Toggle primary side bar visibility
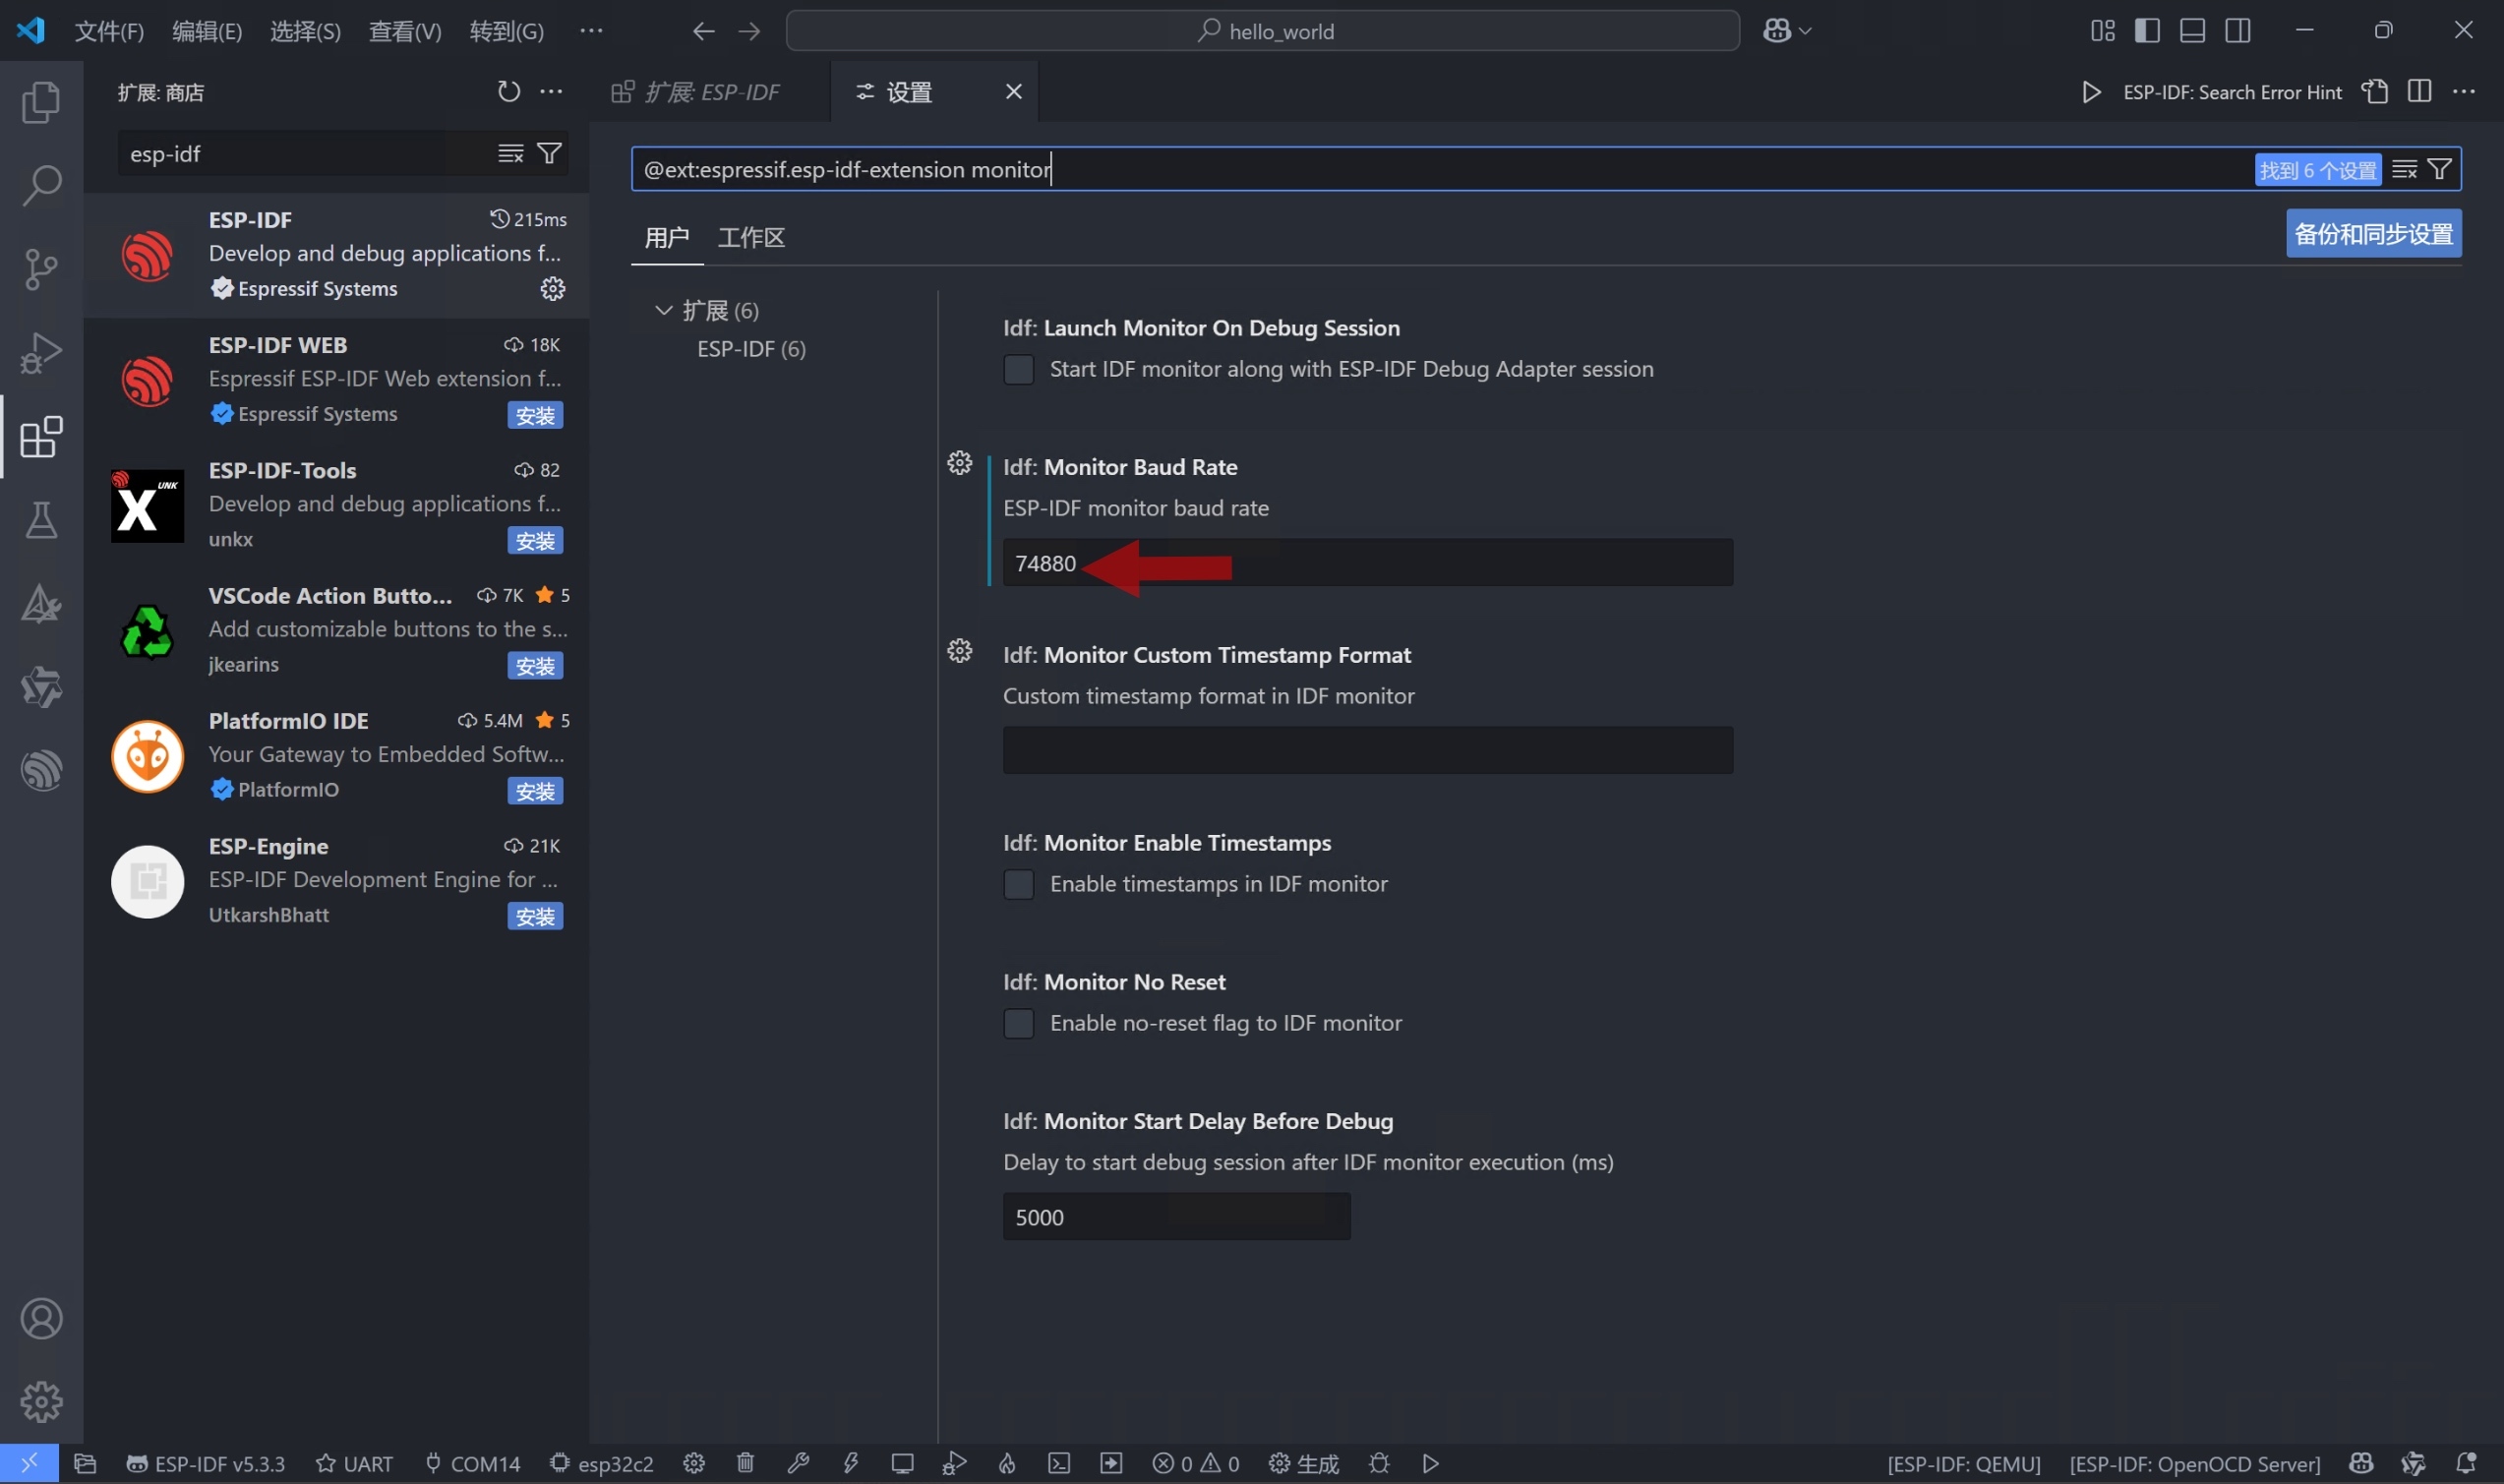Screen dimensions: 2504x1484 click(2147, 31)
